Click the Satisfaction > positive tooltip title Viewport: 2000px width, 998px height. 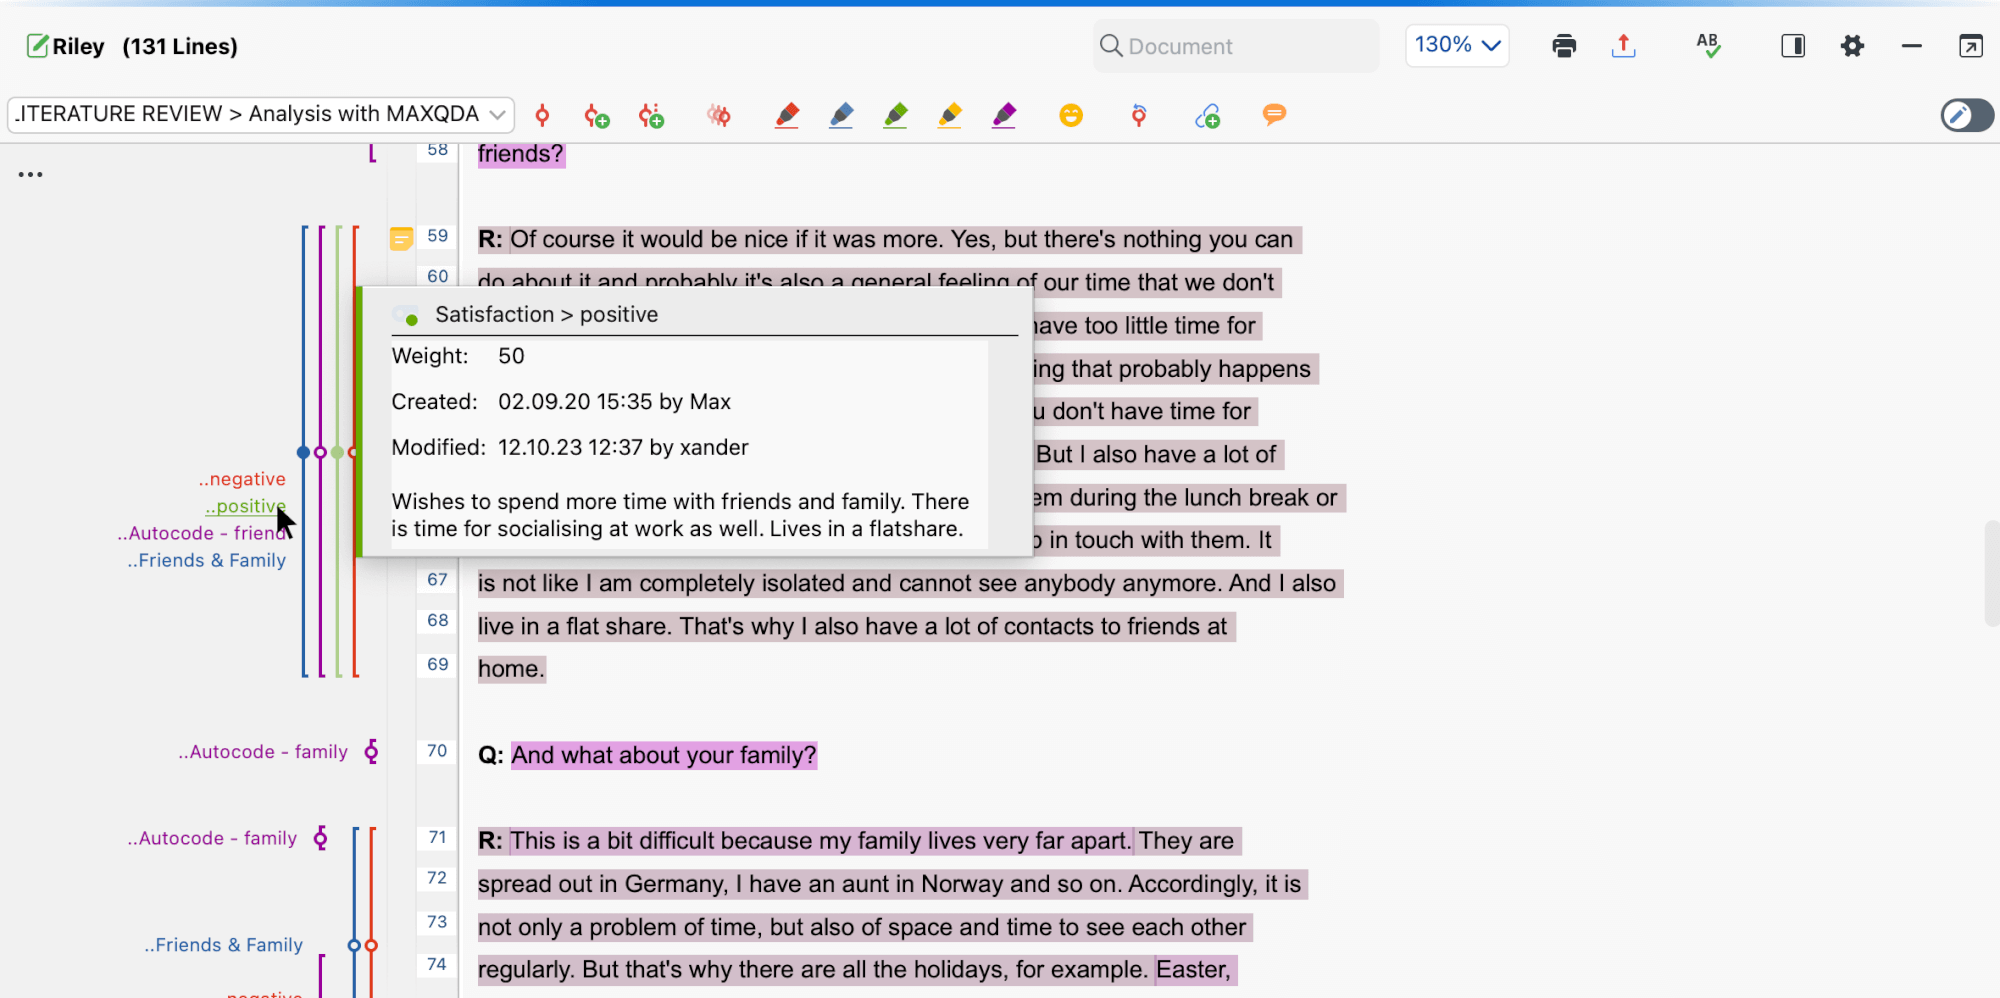[546, 314]
